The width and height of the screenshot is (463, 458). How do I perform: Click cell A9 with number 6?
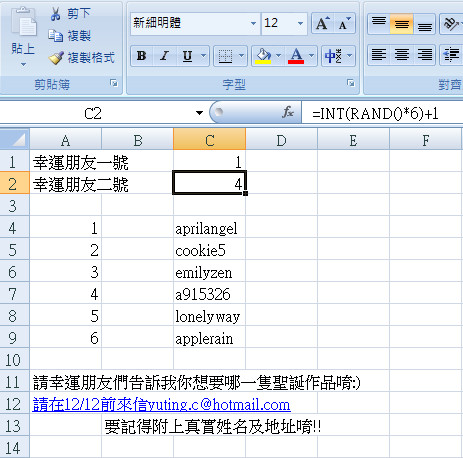pos(65,337)
